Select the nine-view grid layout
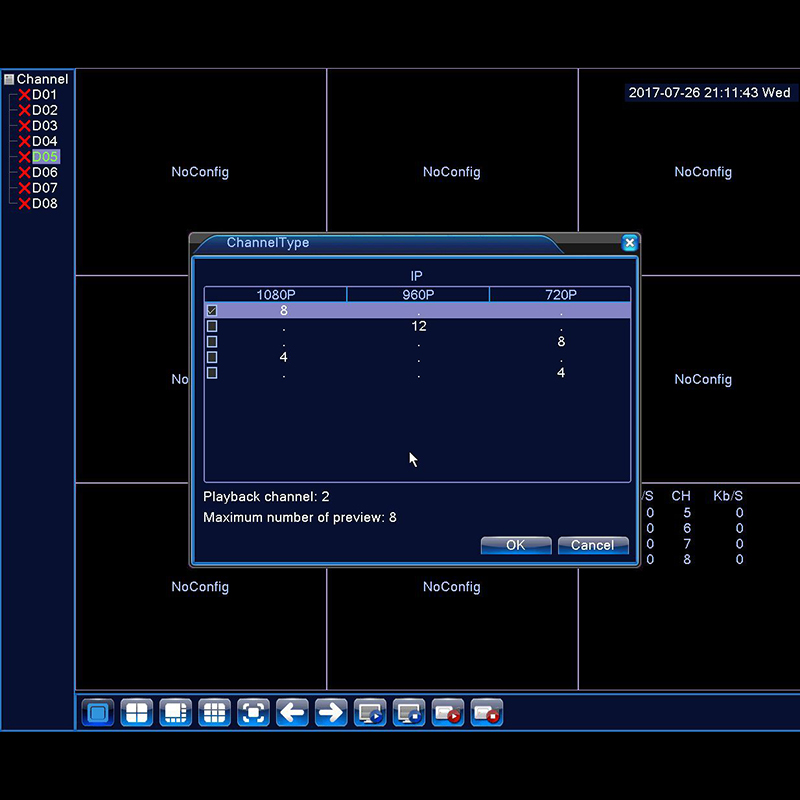Viewport: 800px width, 800px height. [214, 713]
